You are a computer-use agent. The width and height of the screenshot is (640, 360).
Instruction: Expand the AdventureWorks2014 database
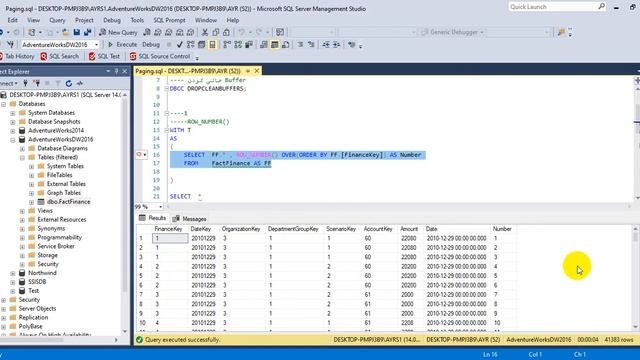coord(13,131)
